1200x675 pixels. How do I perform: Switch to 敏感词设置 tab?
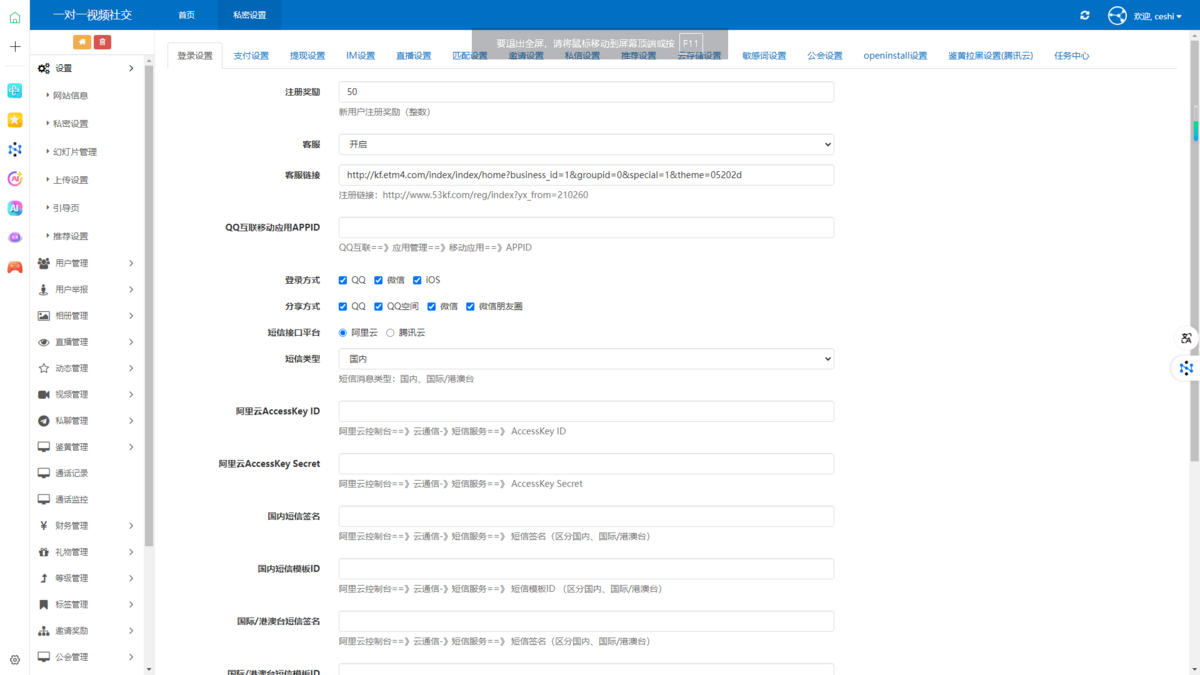(764, 56)
